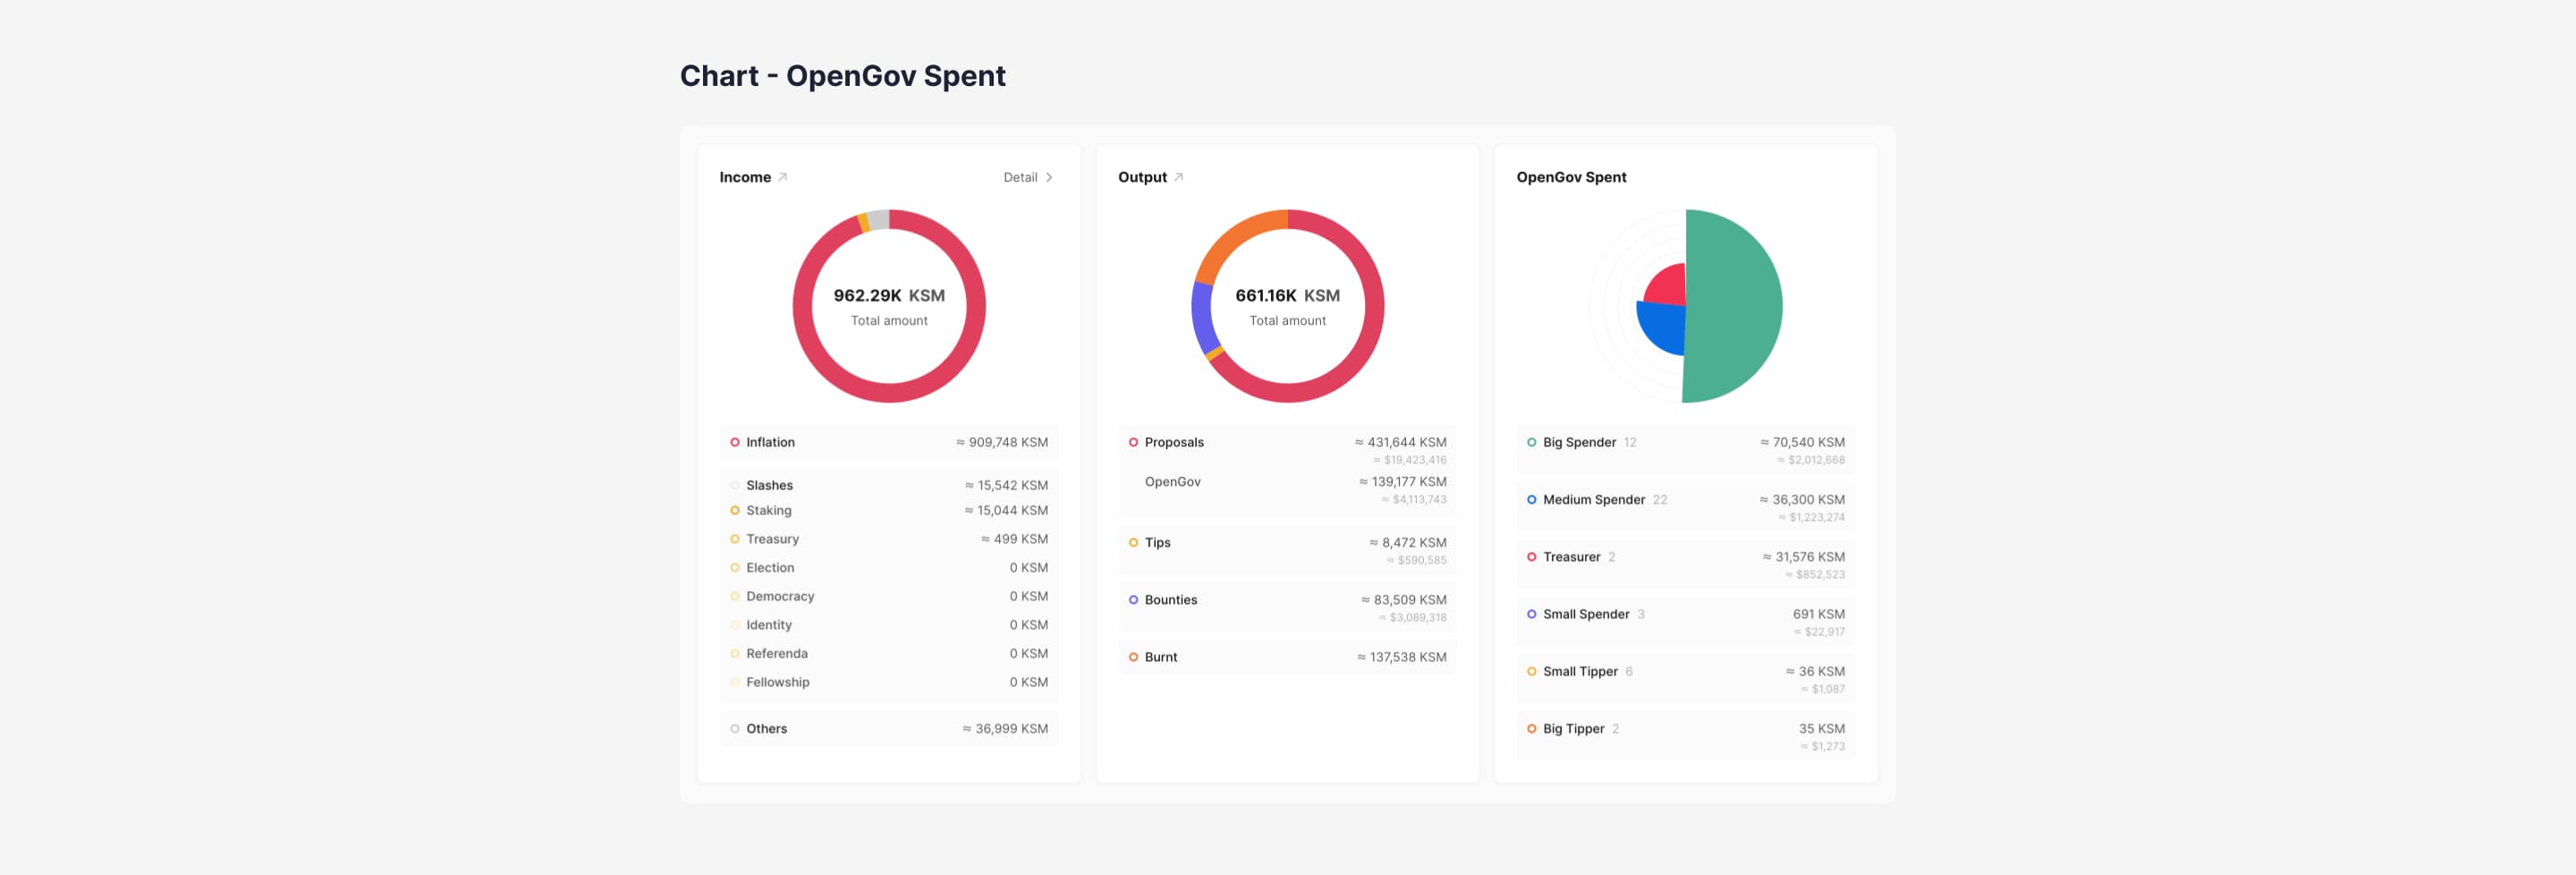Screen dimensions: 2576x875
Task: Click the Proposals row label
Action: (1174, 442)
